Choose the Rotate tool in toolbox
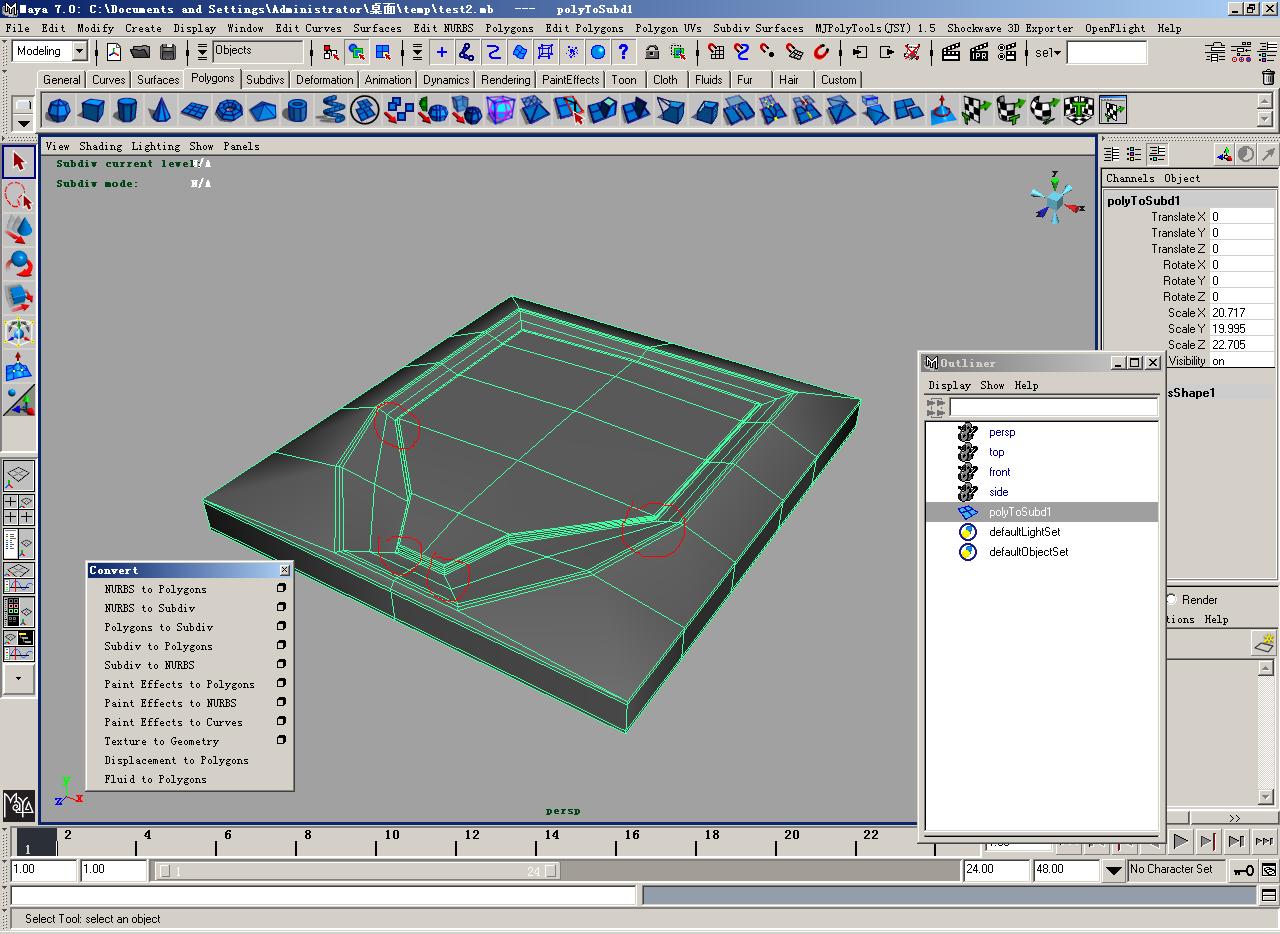The image size is (1280, 934). point(18,264)
